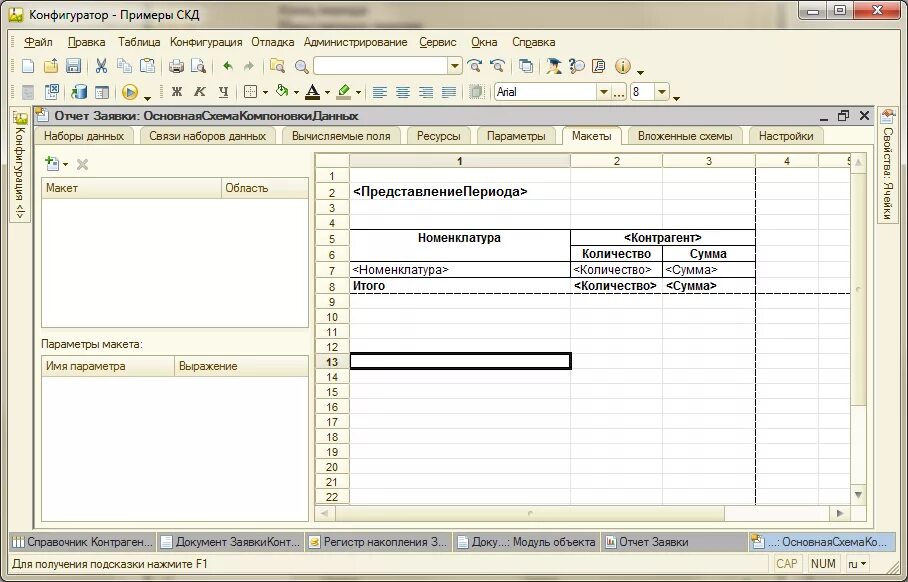The height and width of the screenshot is (582, 908).
Task: Open Syntax Assistant graduate icon
Action: point(554,66)
